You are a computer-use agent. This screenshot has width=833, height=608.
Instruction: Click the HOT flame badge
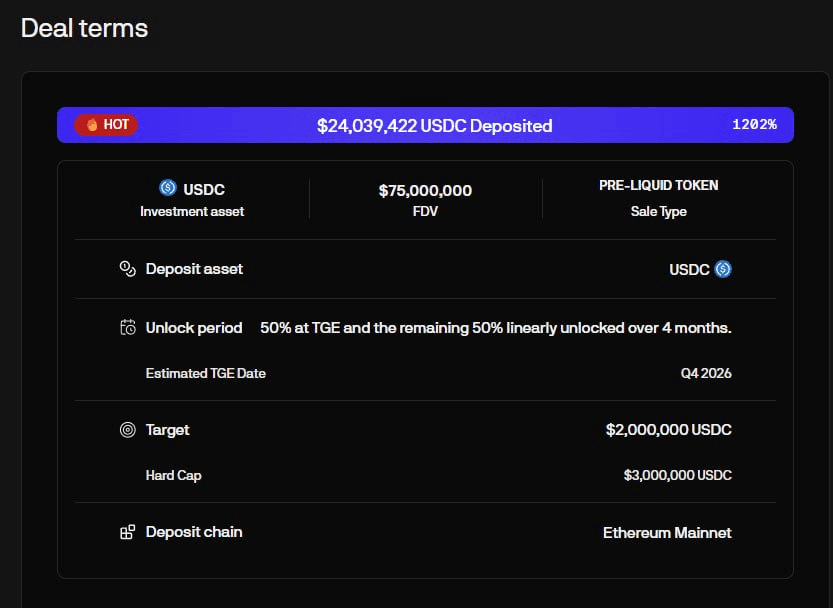[106, 125]
